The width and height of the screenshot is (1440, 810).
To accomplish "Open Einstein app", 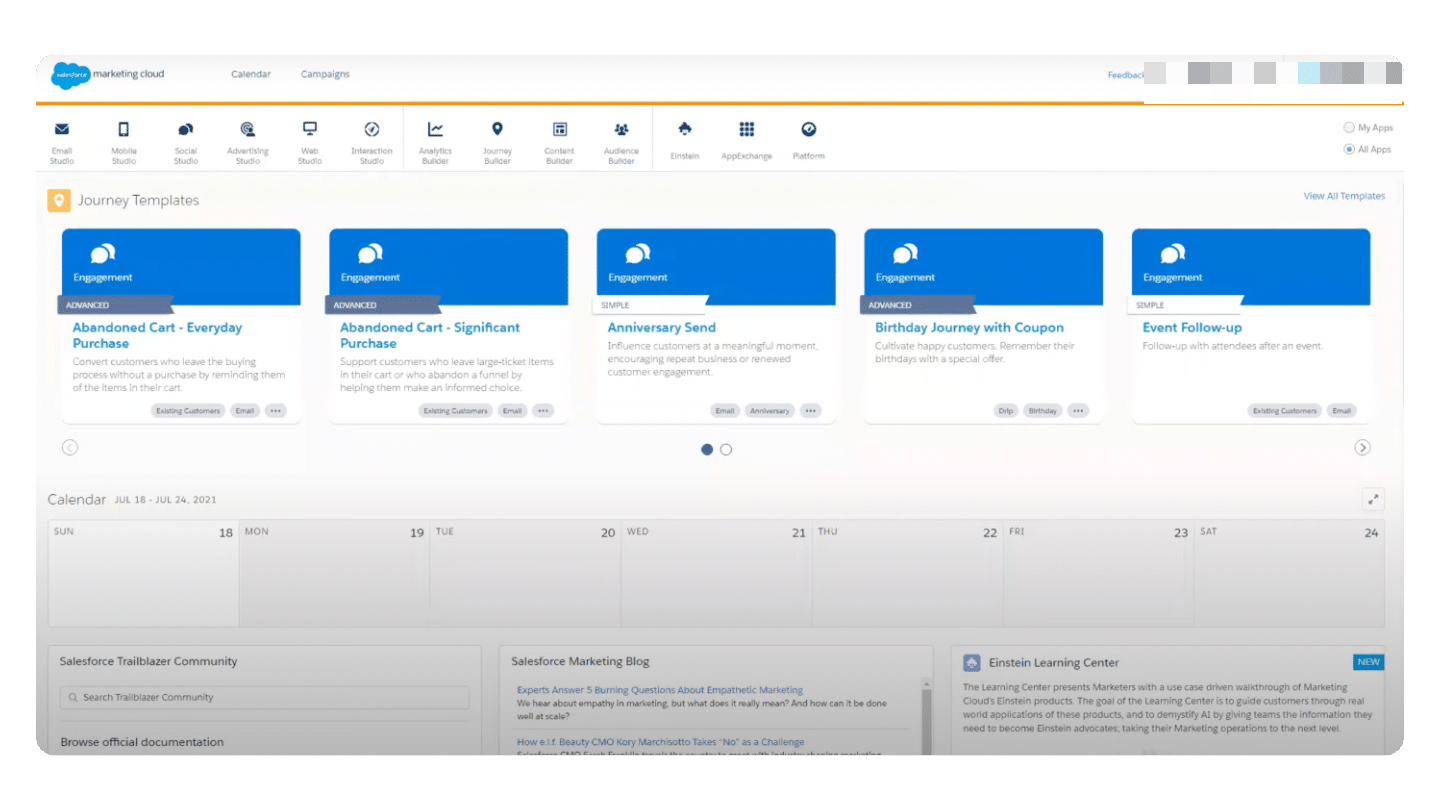I will (685, 140).
